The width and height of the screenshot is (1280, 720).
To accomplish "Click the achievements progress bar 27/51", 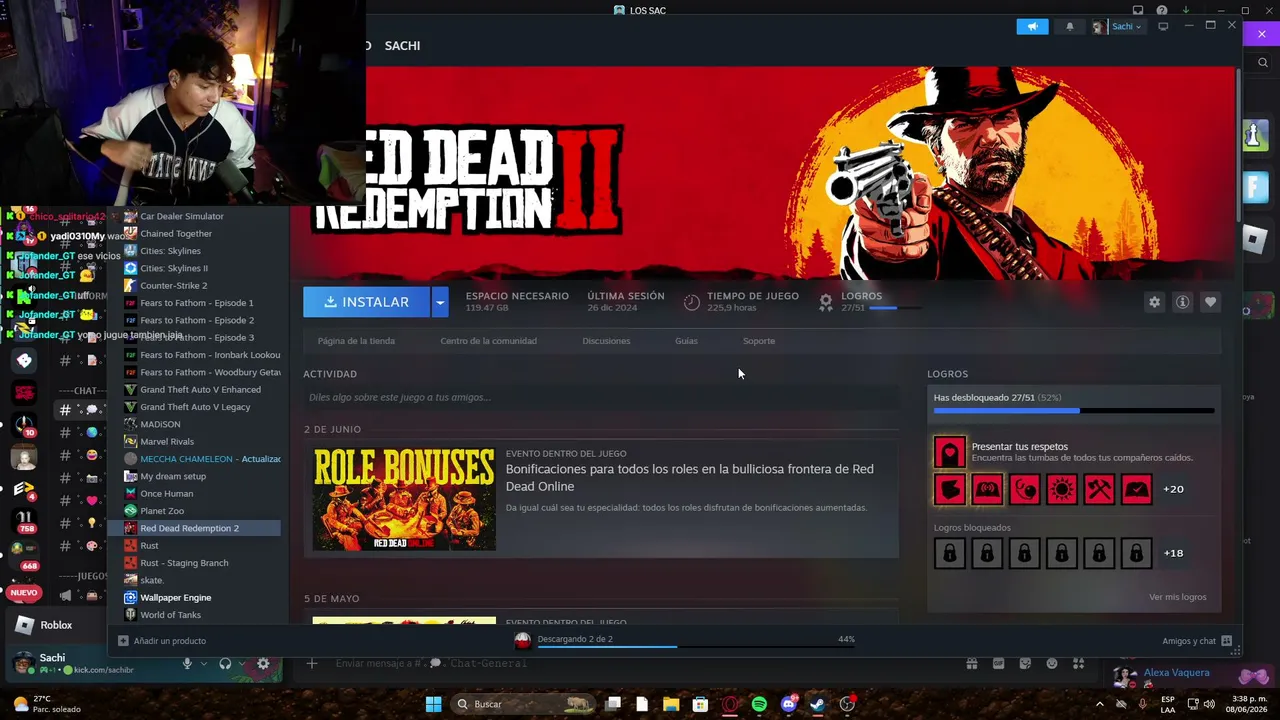I will (1074, 411).
